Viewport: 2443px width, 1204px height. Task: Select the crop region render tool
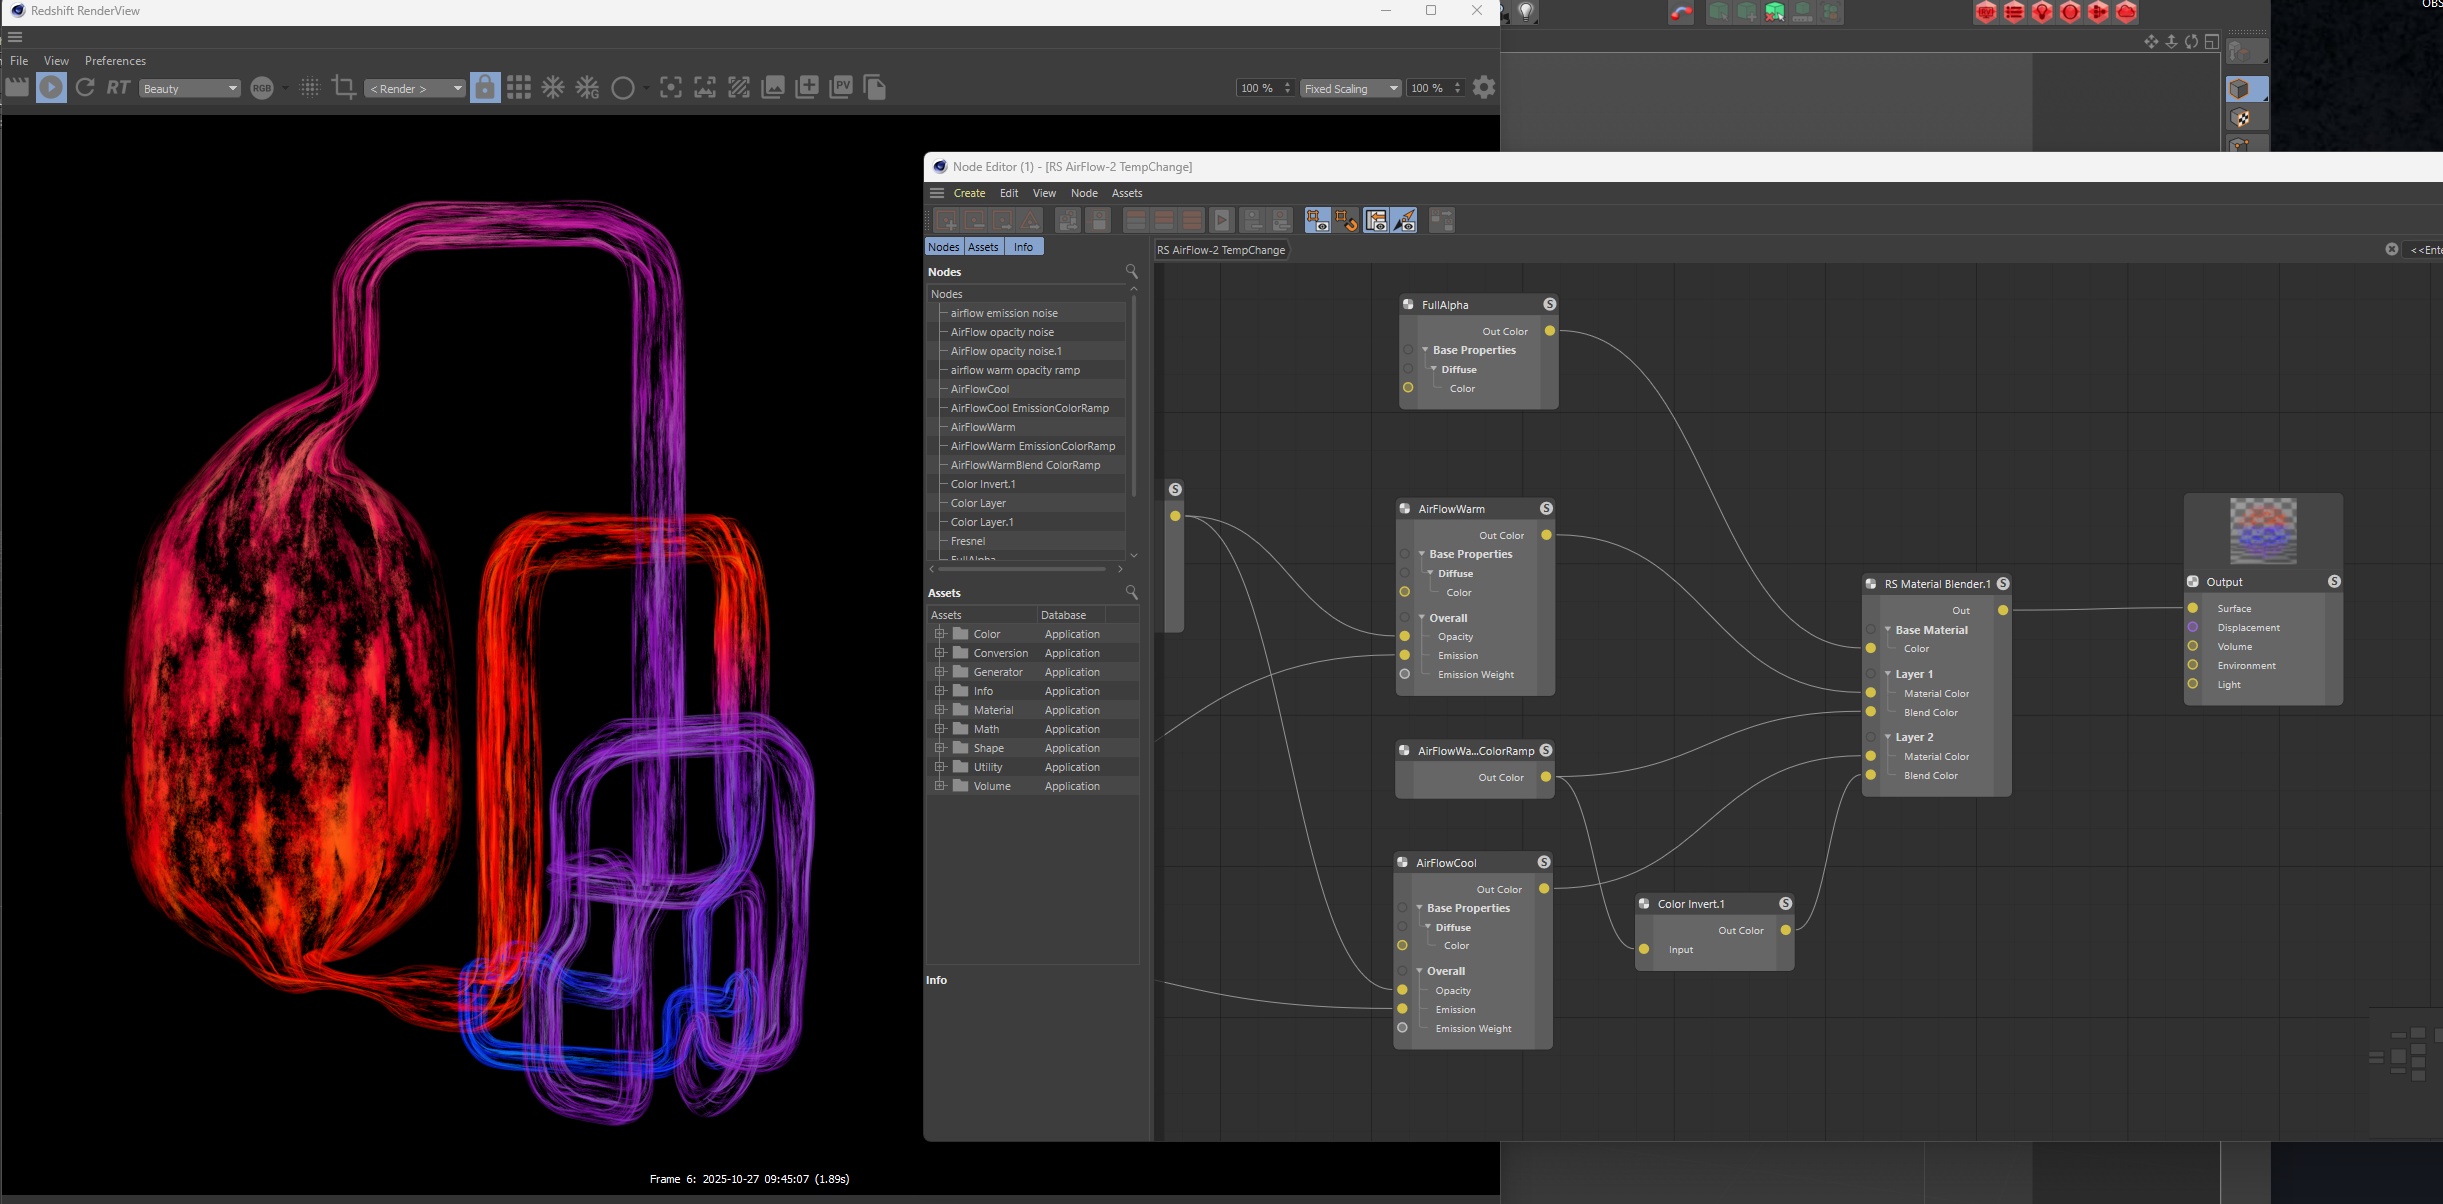pos(344,88)
